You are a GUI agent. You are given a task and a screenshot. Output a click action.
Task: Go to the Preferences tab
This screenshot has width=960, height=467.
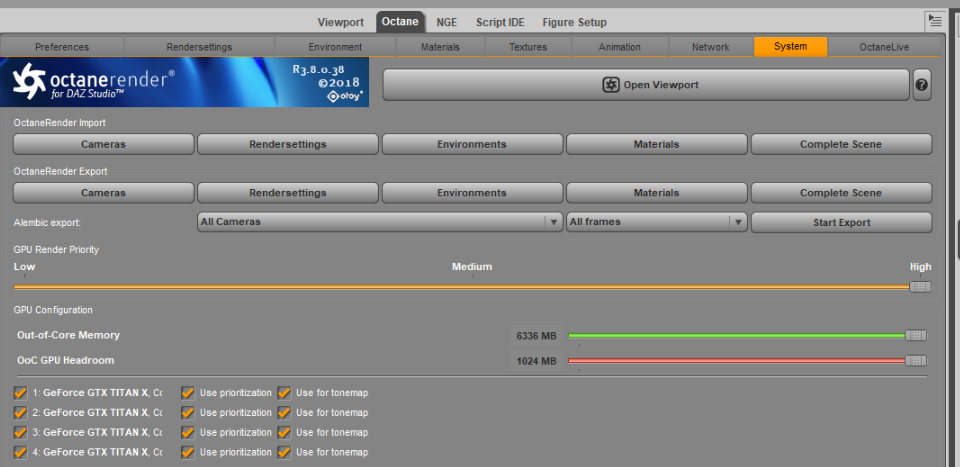coord(62,47)
